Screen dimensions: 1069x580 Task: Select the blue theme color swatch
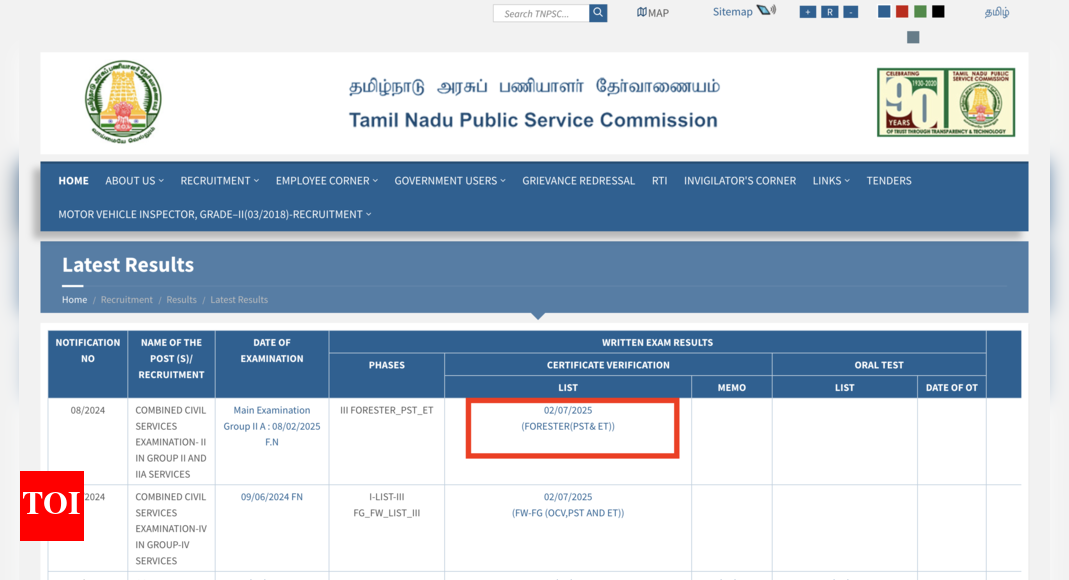[x=884, y=12]
